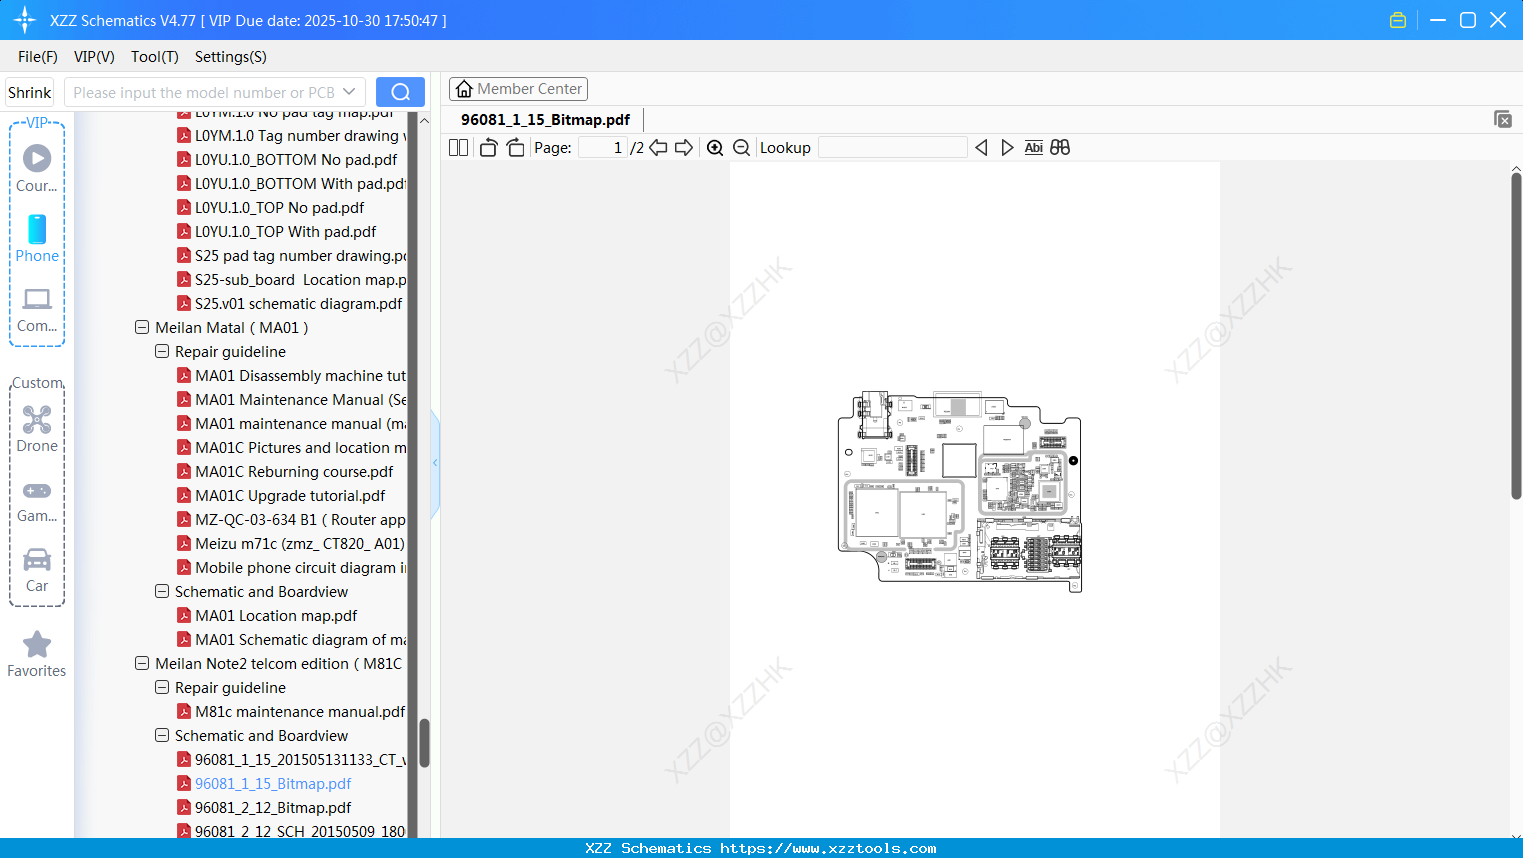Click the Shrink button
This screenshot has height=858, width=1523.
point(29,91)
